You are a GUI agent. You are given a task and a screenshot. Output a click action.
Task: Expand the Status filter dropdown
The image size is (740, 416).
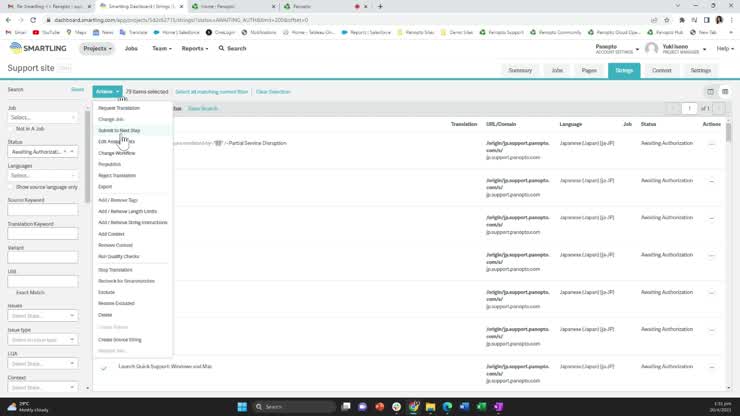(x=42, y=152)
